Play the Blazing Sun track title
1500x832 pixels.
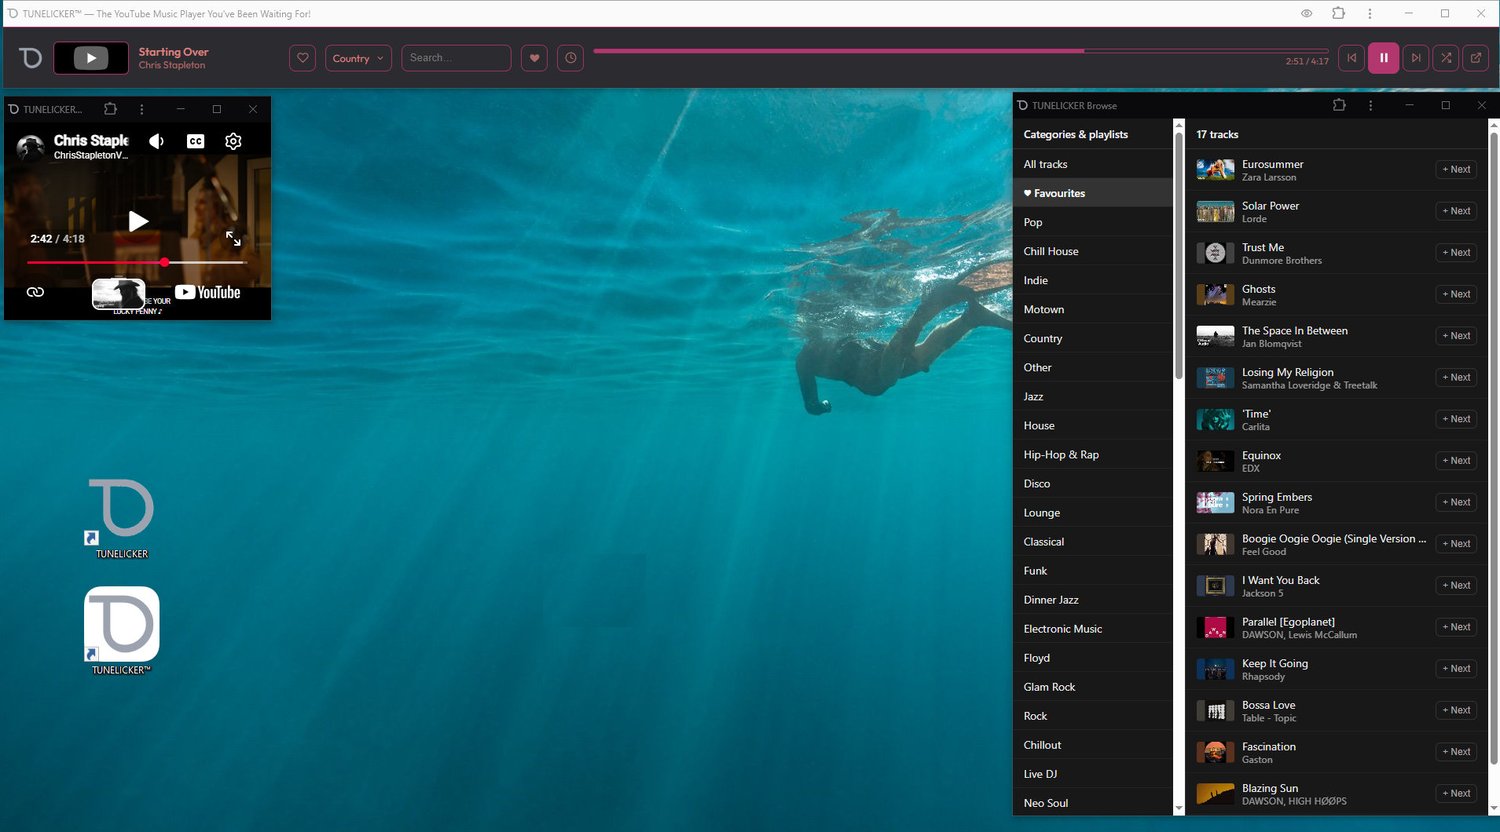tap(1270, 788)
